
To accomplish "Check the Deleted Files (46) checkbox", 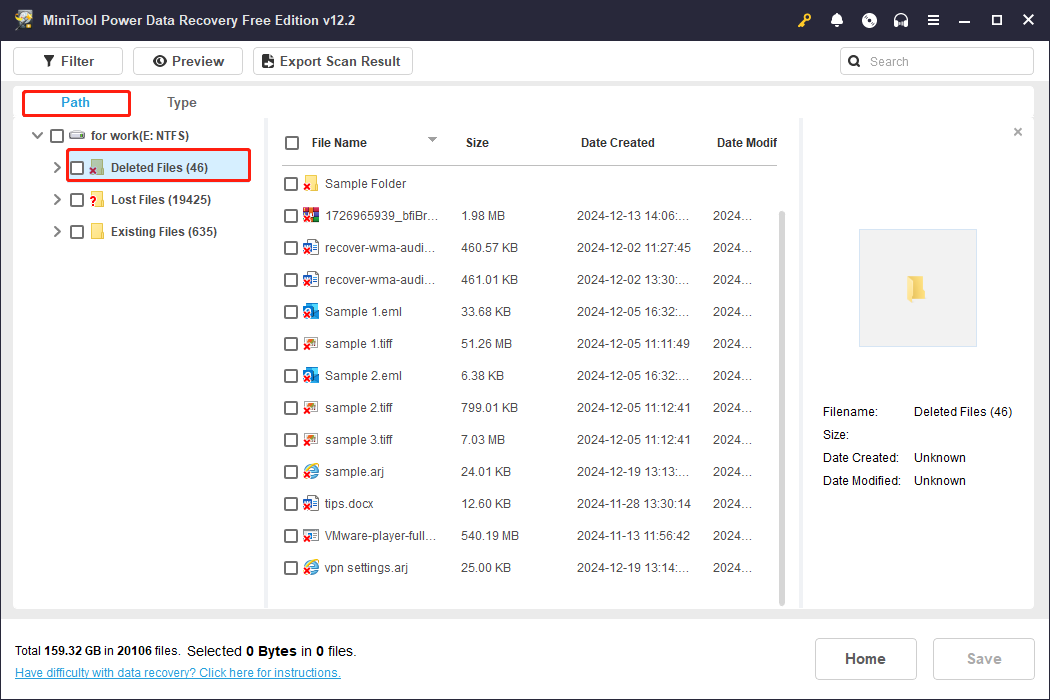I will pos(77,168).
